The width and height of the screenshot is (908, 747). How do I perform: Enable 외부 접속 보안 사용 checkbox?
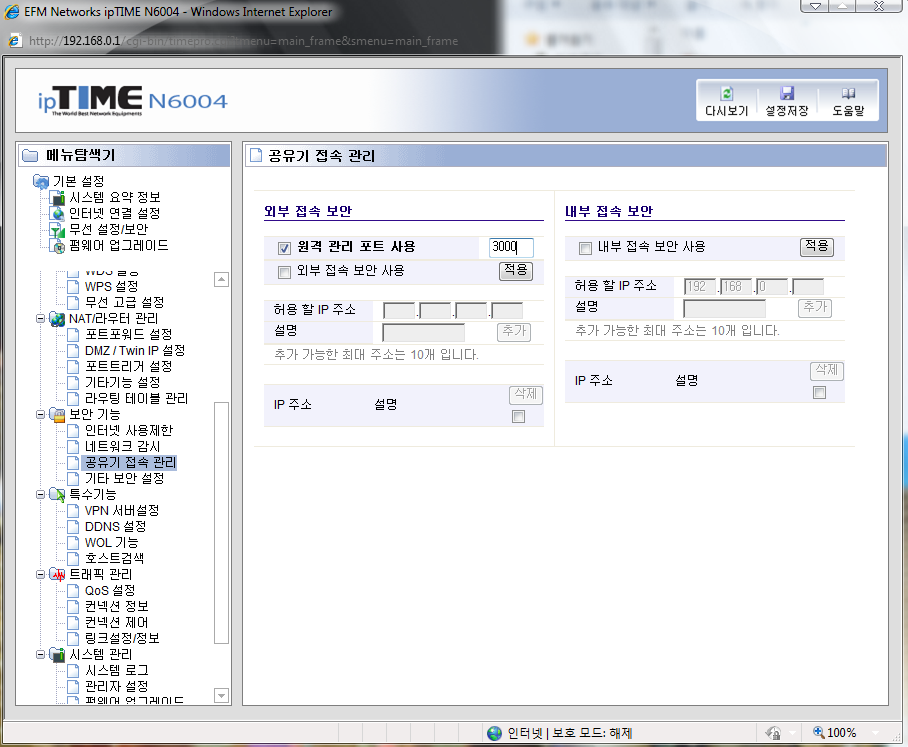284,272
